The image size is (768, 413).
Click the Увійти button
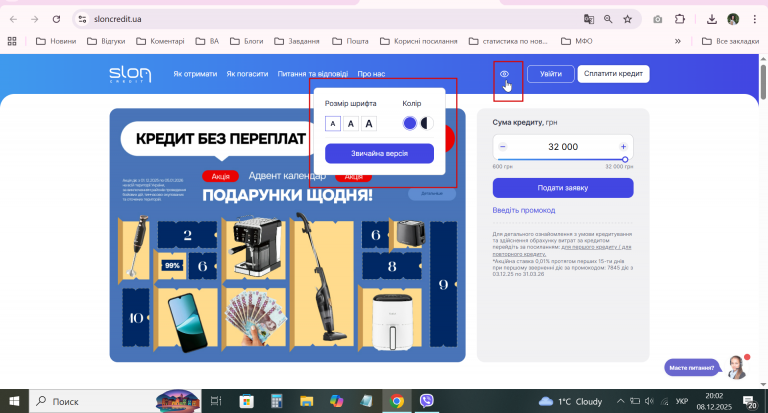pos(551,74)
